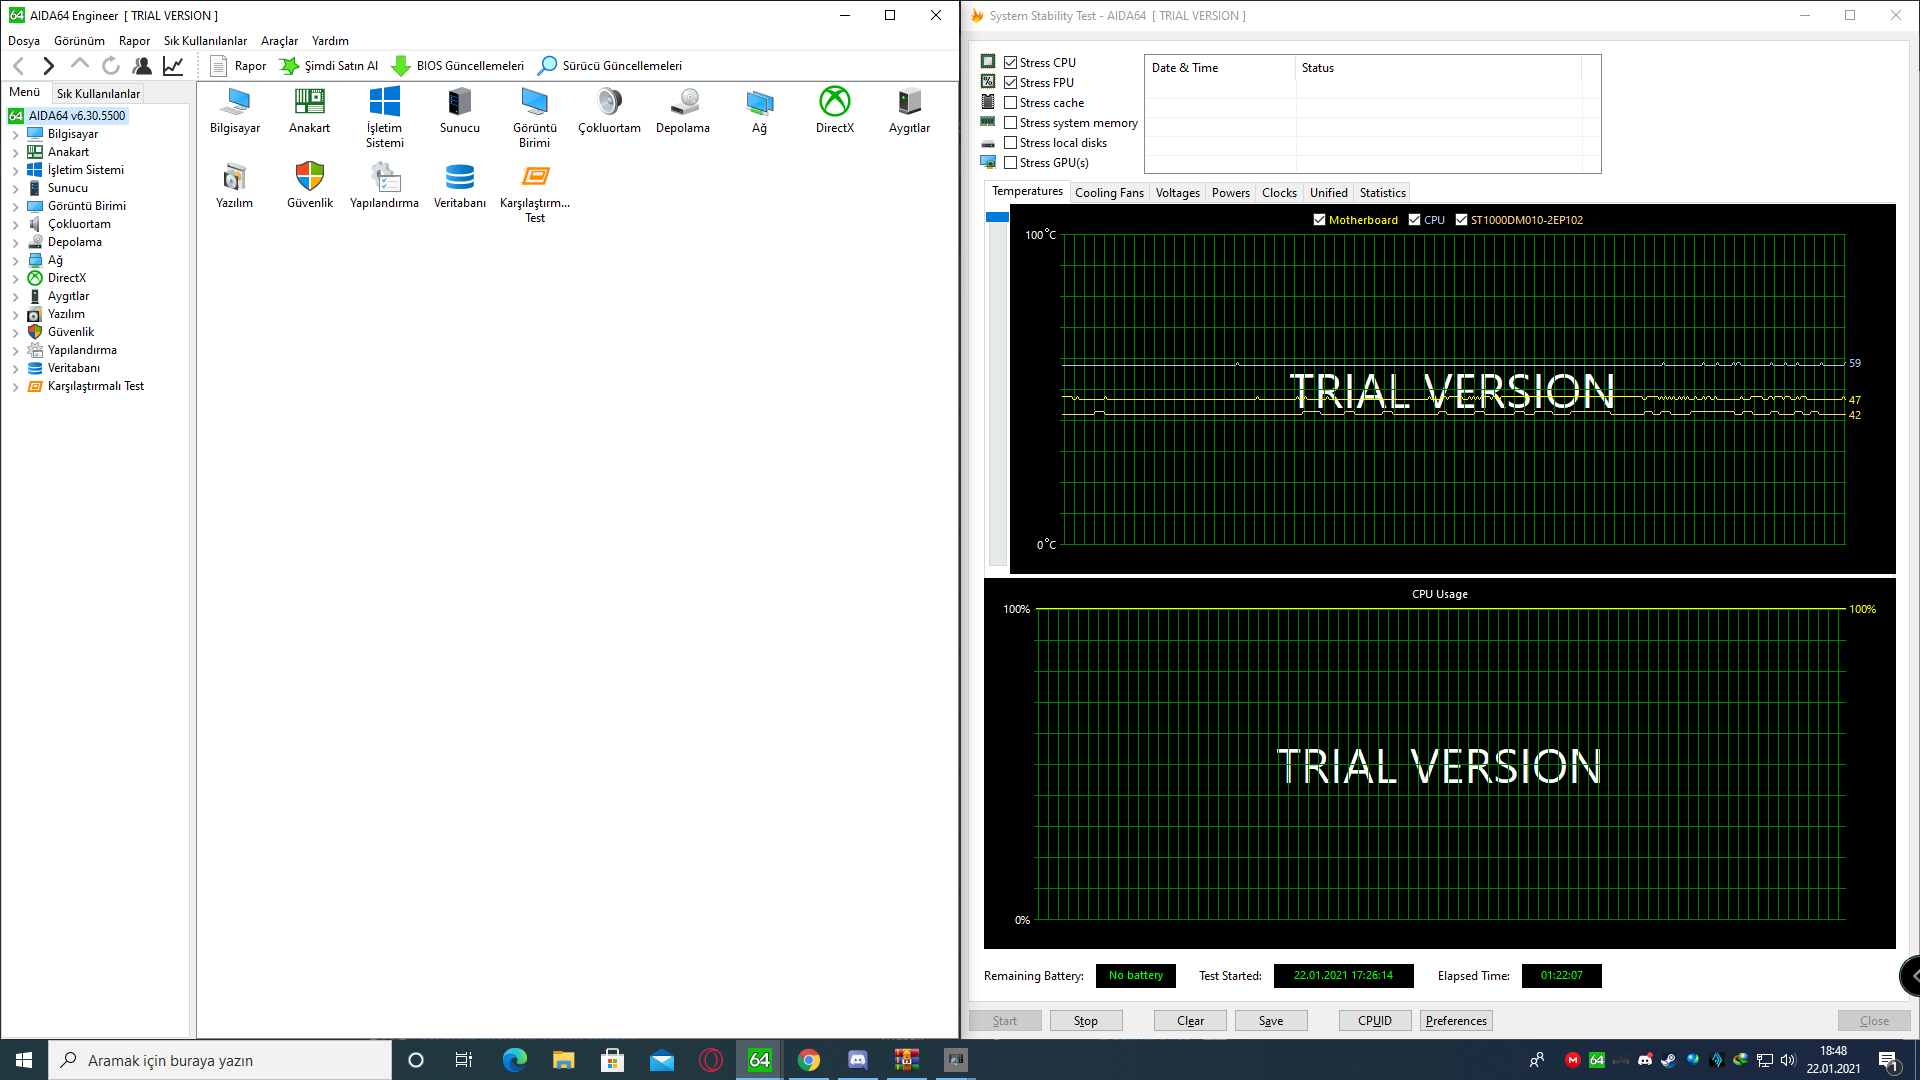The width and height of the screenshot is (1920, 1080).
Task: Click the Preferences button
Action: coord(1455,1021)
